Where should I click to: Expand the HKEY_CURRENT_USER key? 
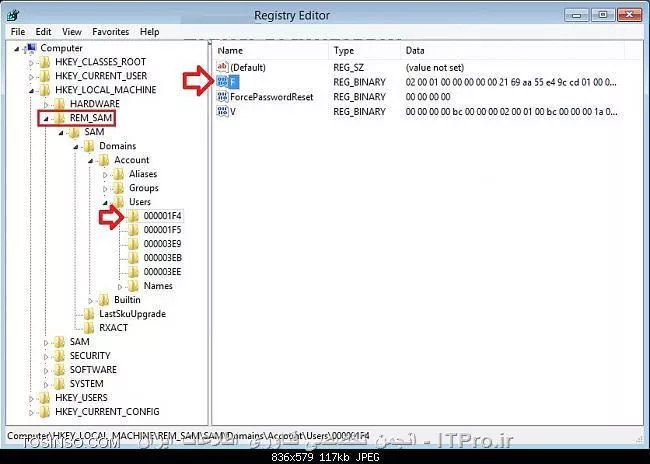pos(31,77)
